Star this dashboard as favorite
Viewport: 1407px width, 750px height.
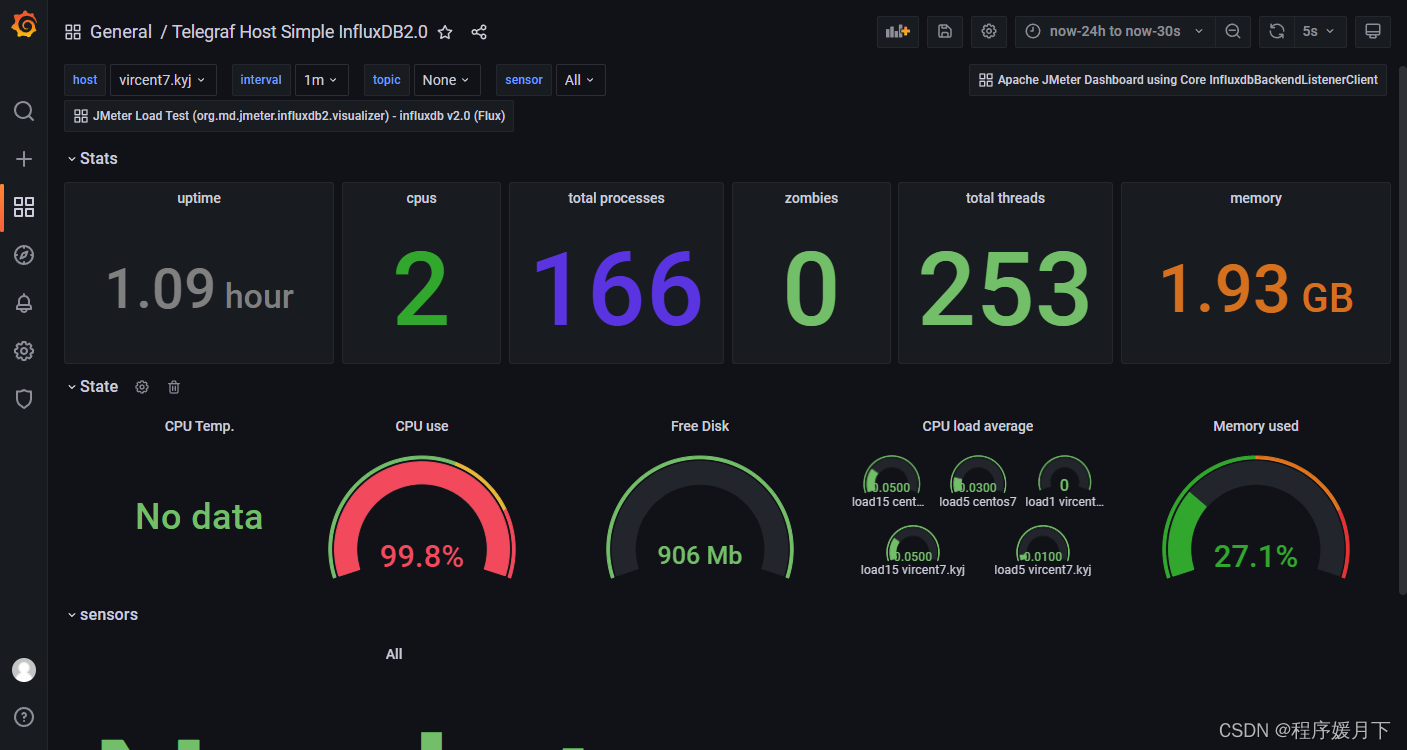(x=445, y=32)
